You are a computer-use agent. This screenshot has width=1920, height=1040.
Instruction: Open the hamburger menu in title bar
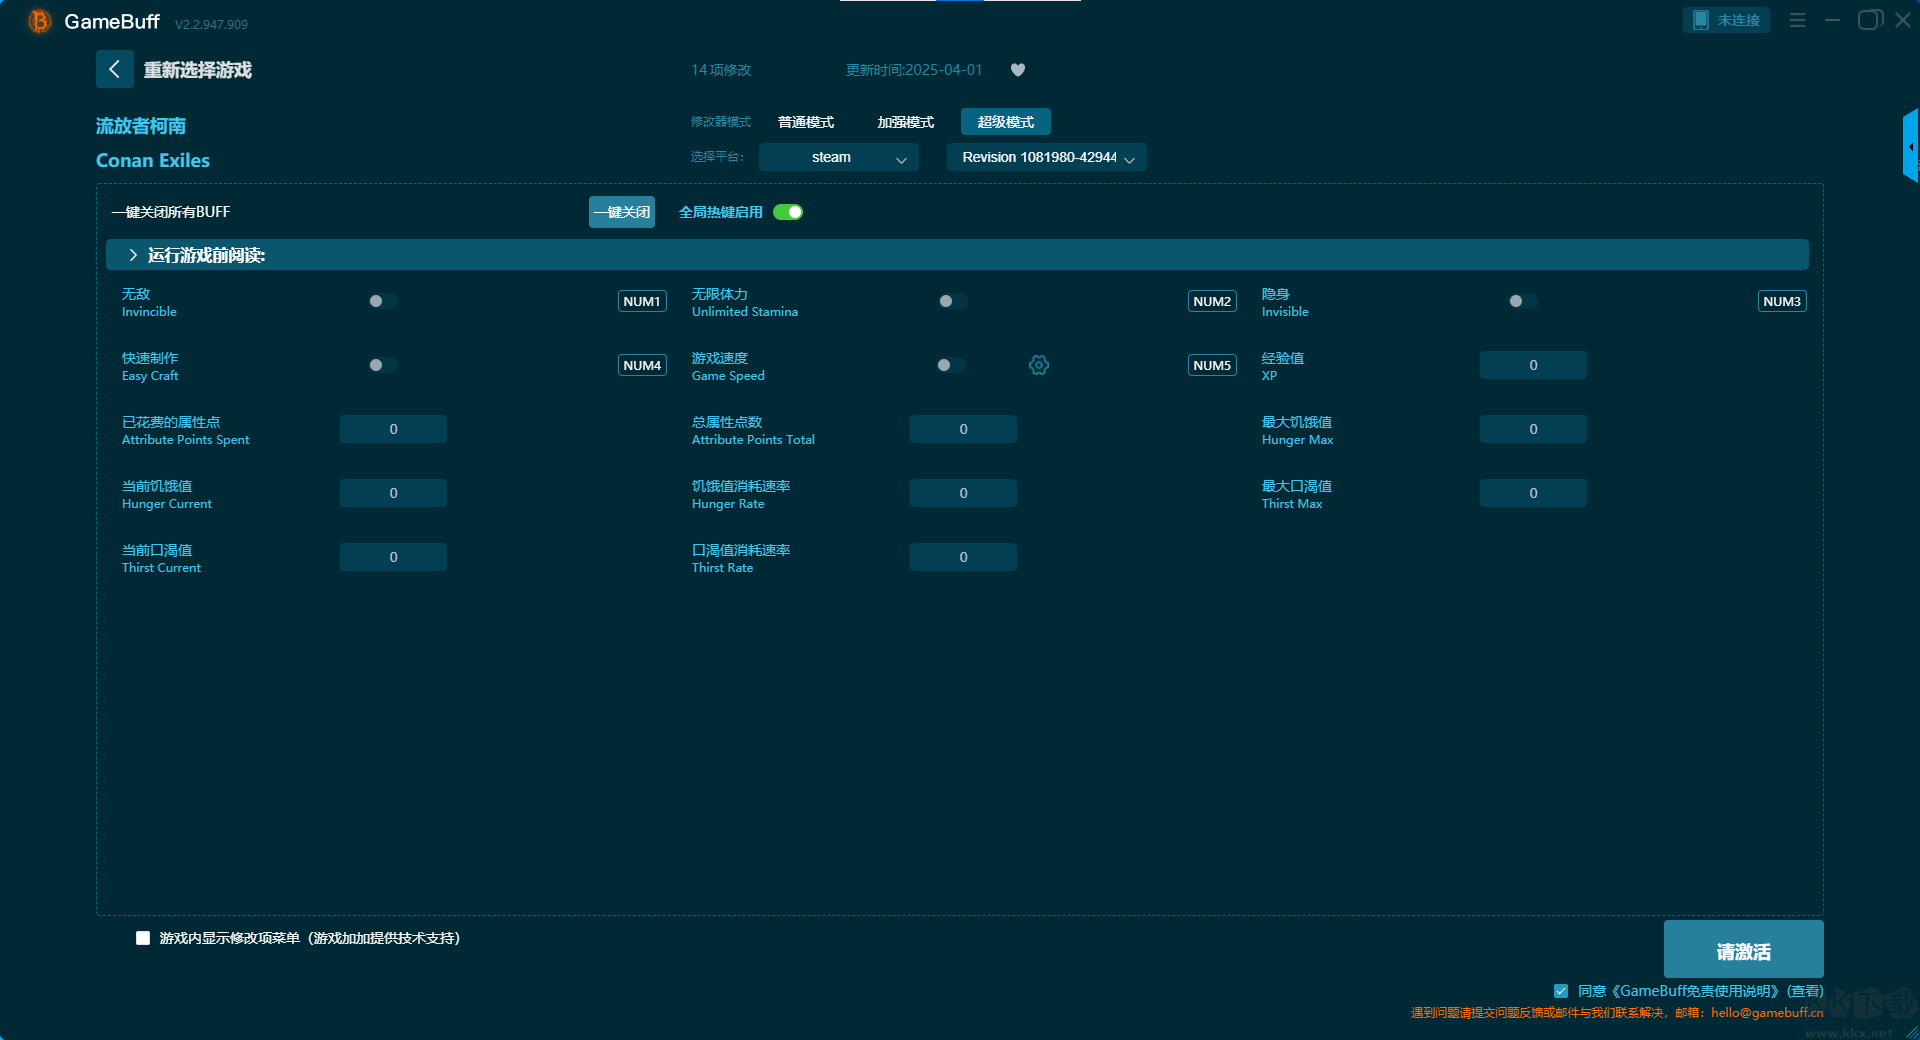coord(1797,20)
